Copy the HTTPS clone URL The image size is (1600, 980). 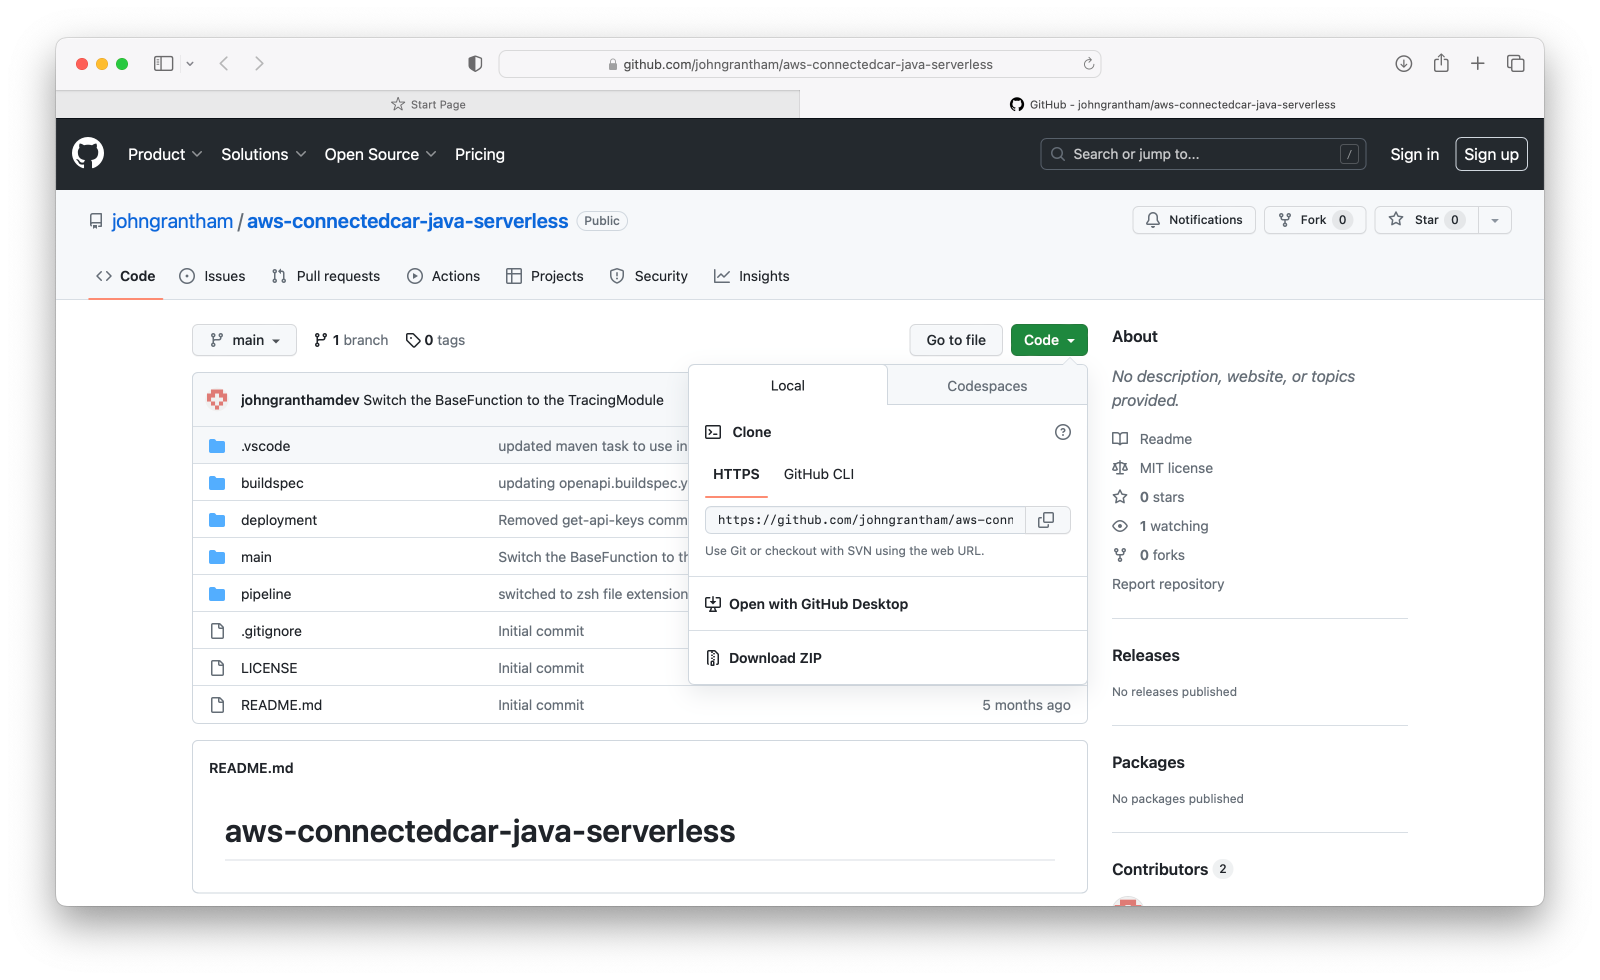1047,520
